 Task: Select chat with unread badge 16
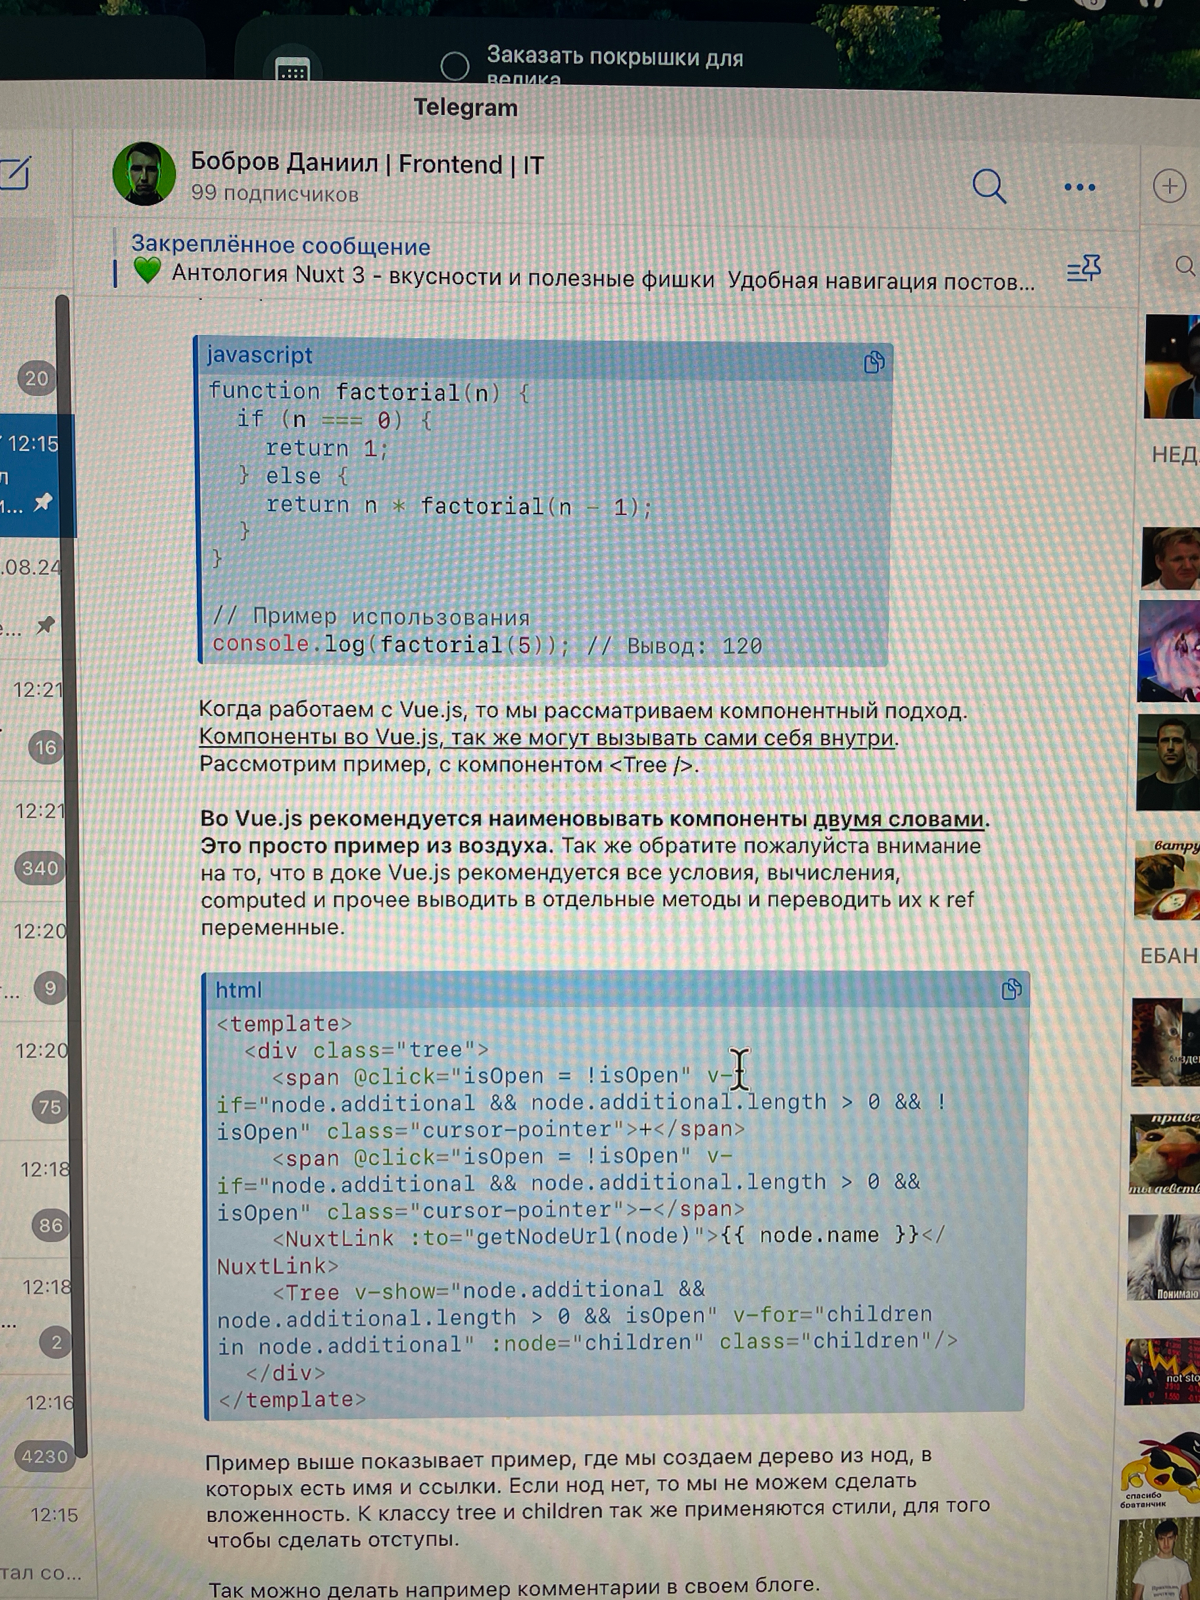[x=46, y=747]
